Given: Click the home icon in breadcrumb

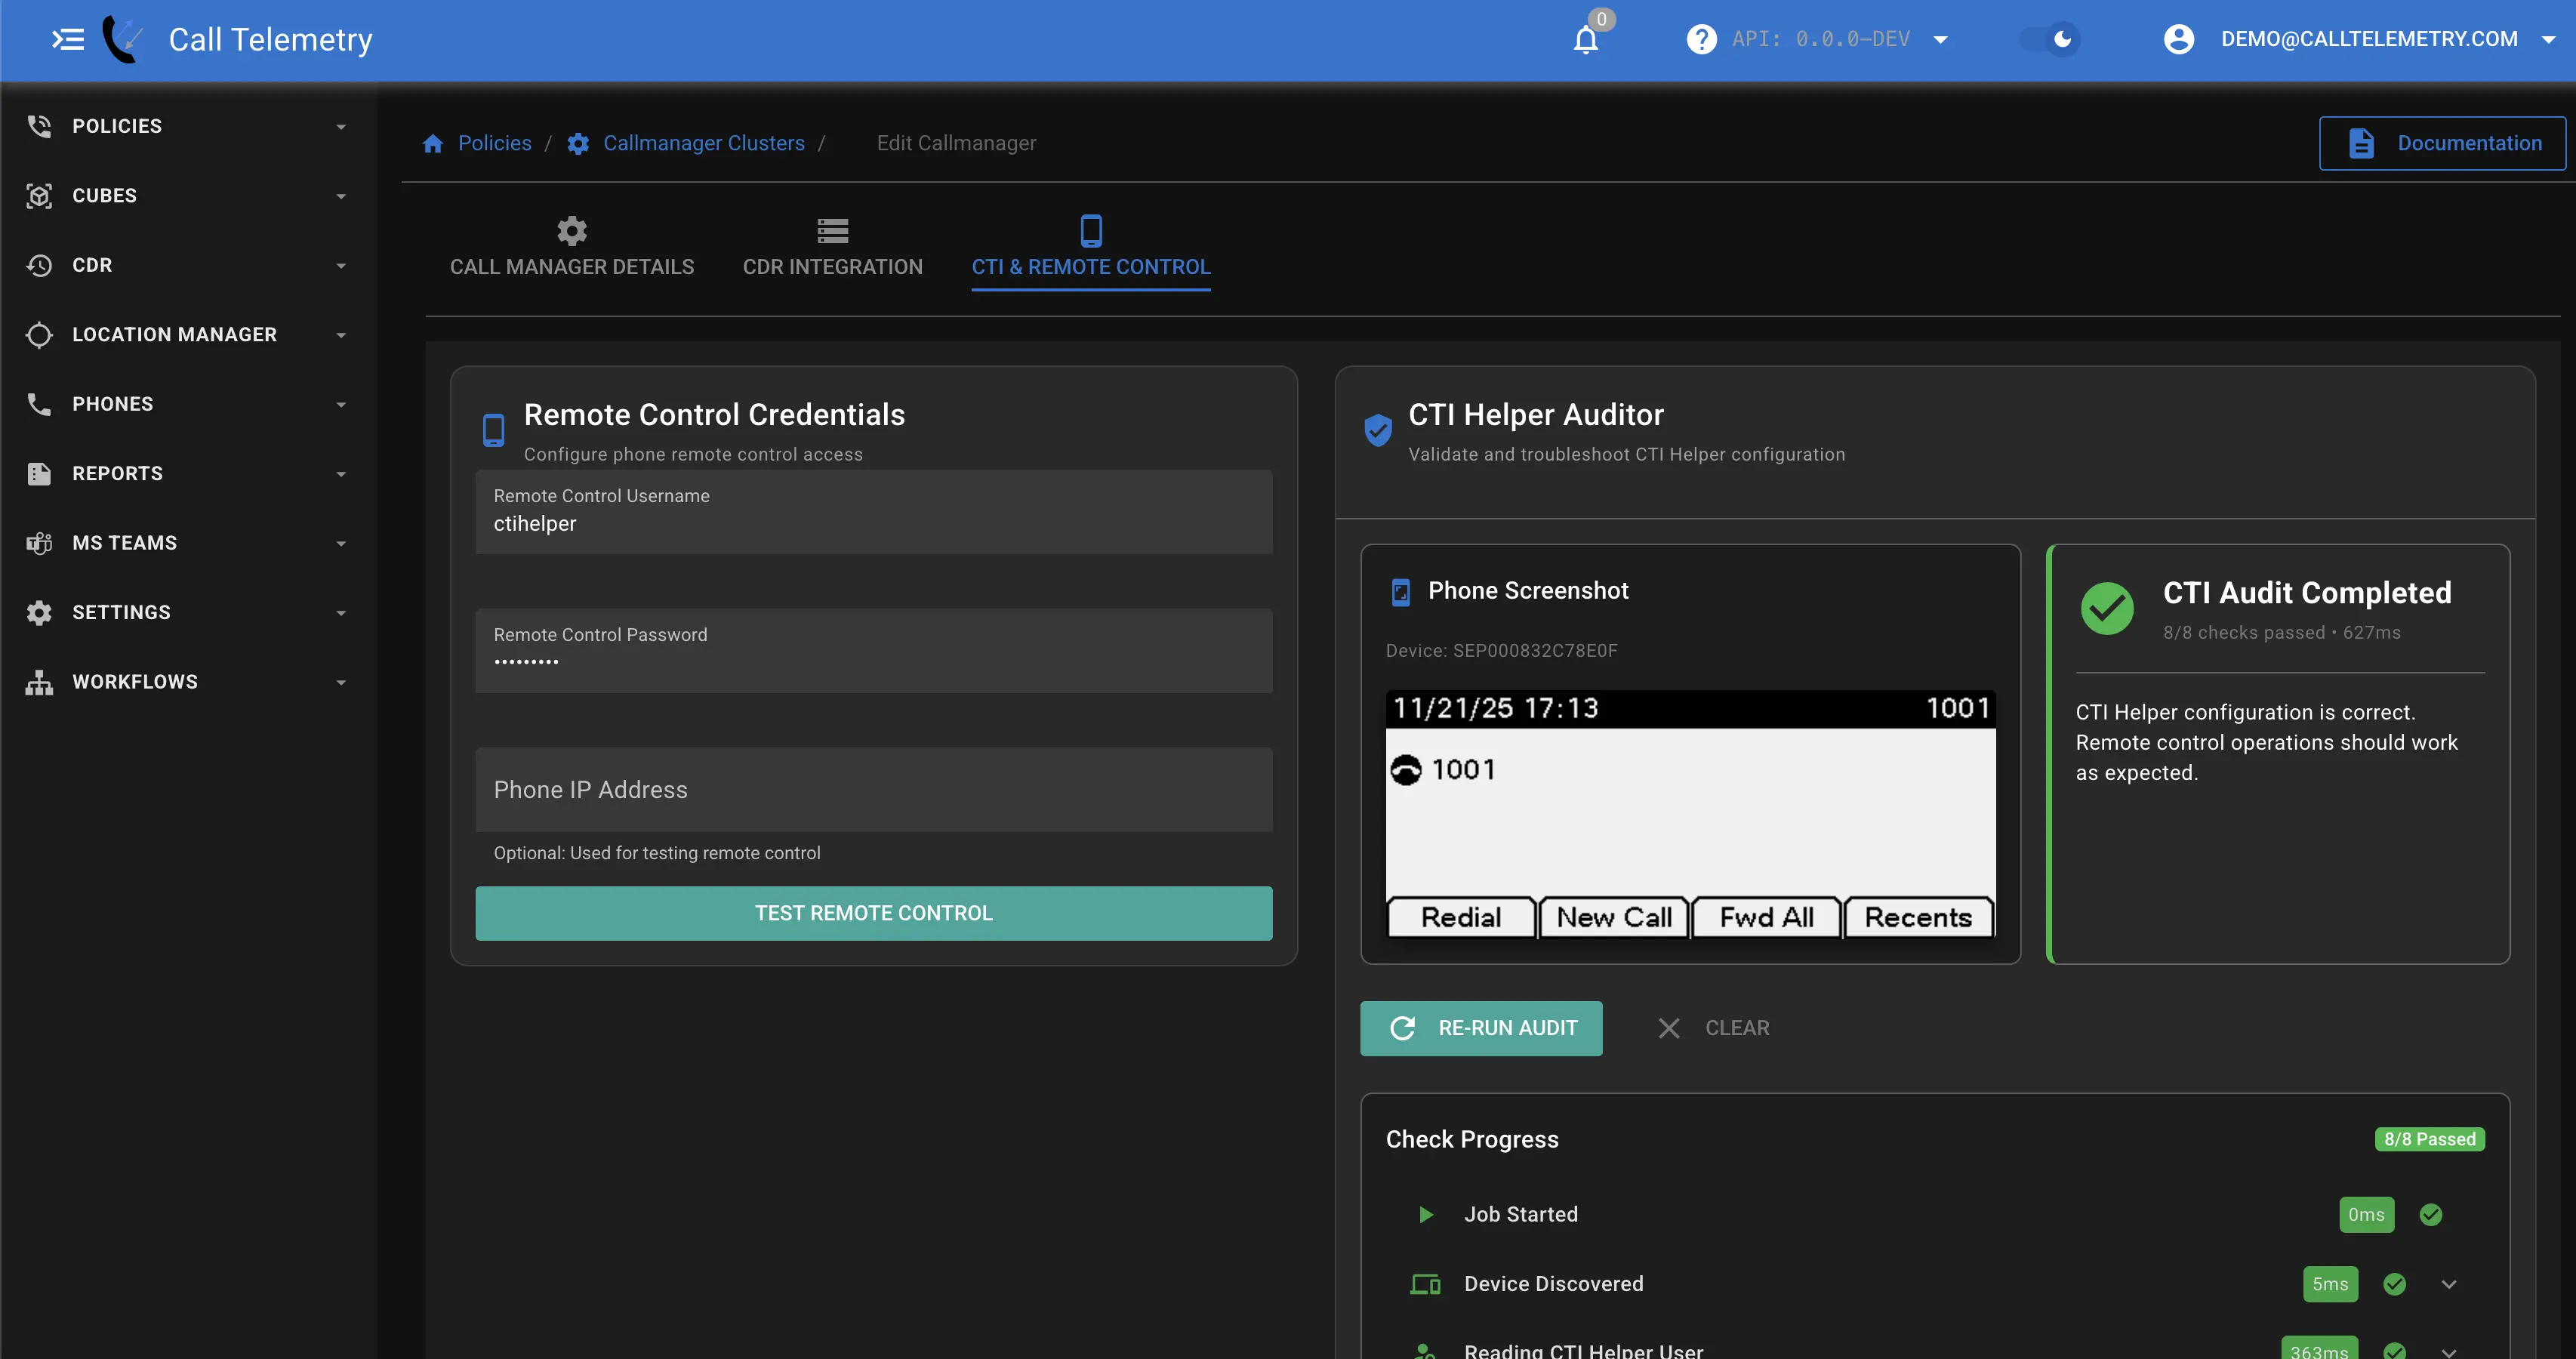Looking at the screenshot, I should coord(432,144).
